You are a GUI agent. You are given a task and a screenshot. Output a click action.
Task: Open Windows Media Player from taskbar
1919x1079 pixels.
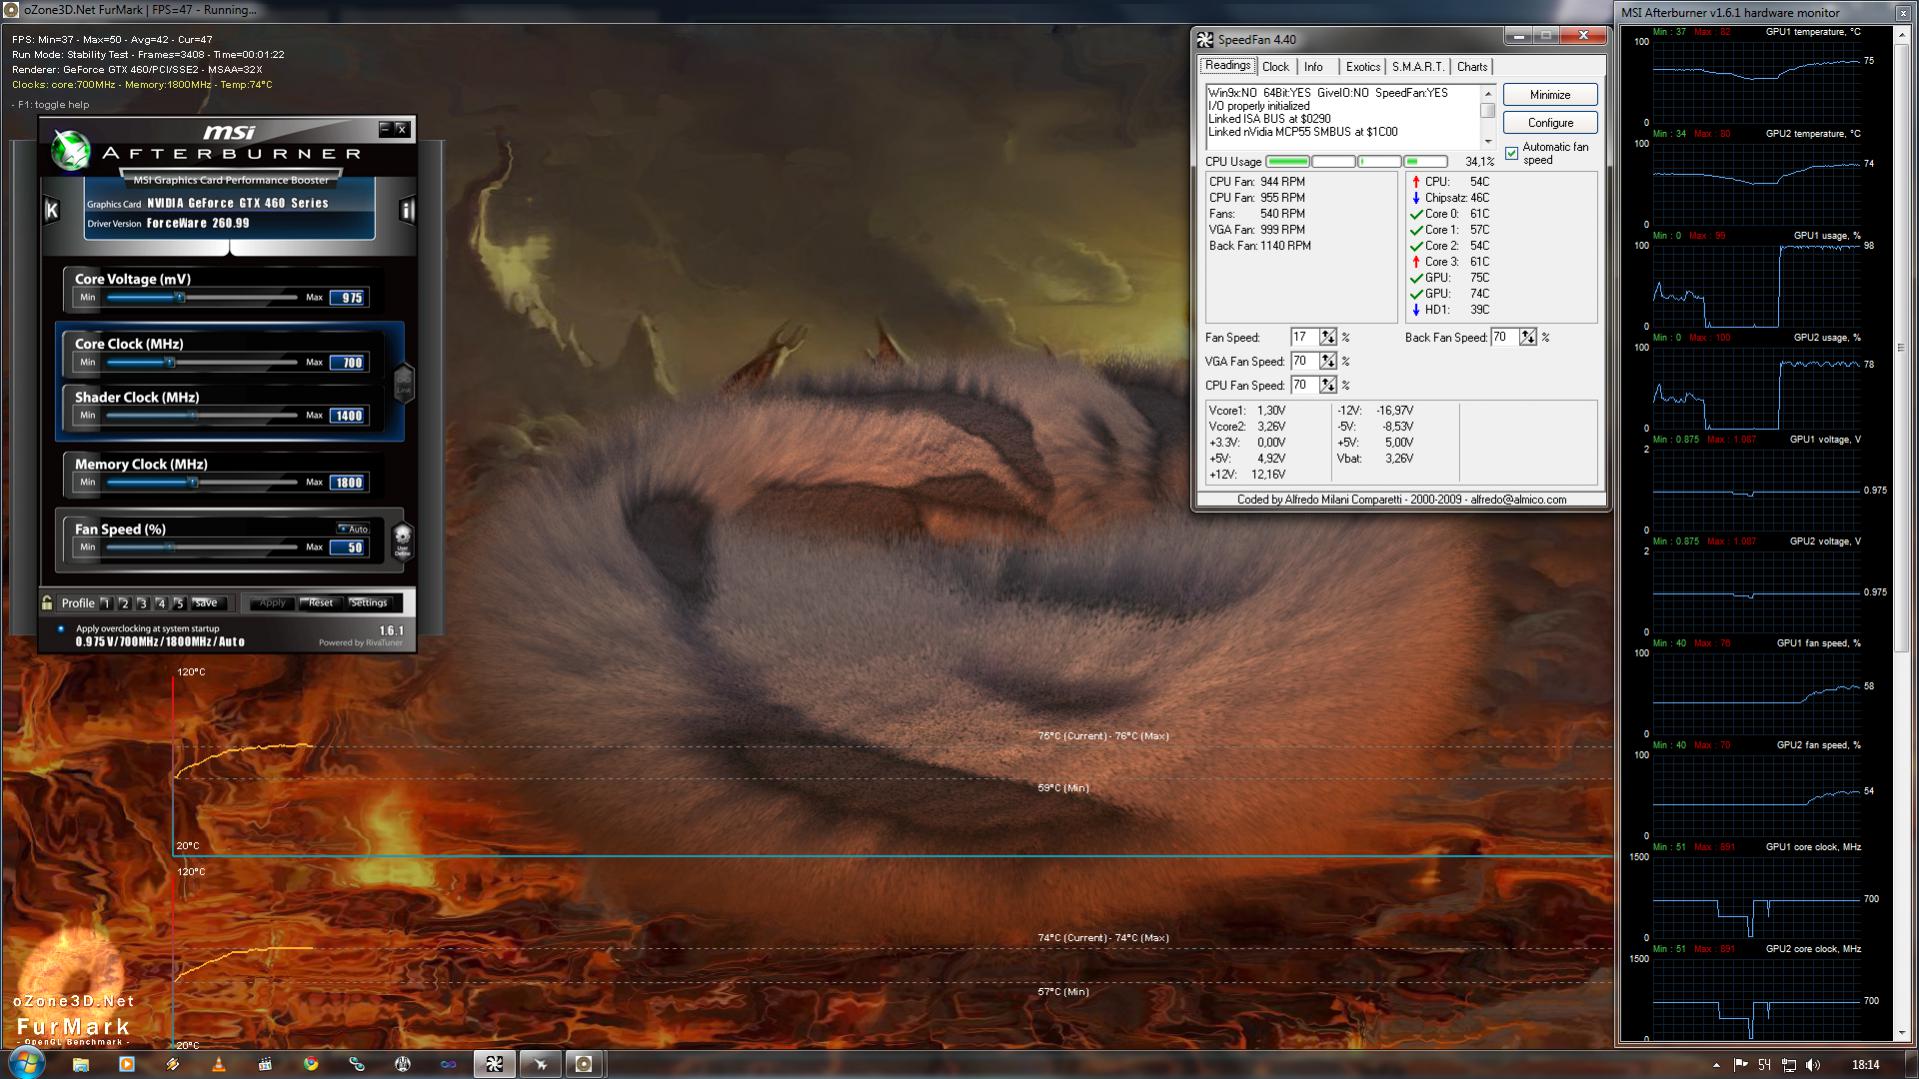pos(126,1064)
